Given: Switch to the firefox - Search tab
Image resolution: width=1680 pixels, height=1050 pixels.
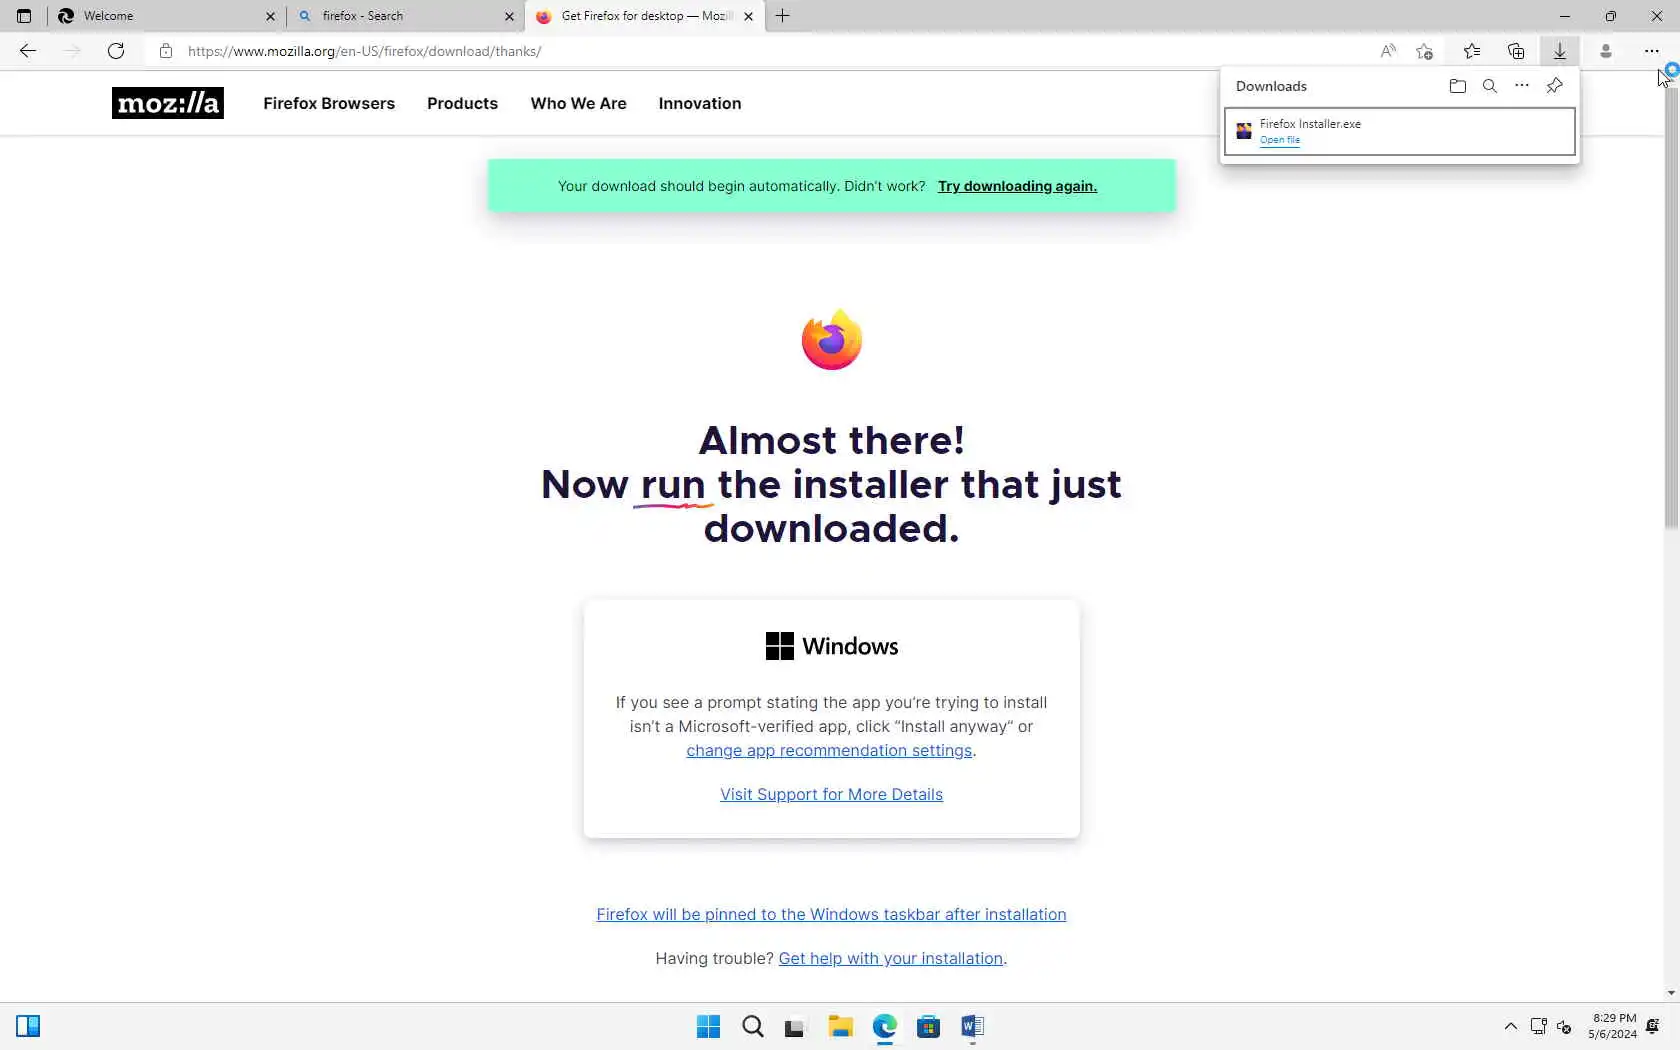Looking at the screenshot, I should [x=405, y=16].
